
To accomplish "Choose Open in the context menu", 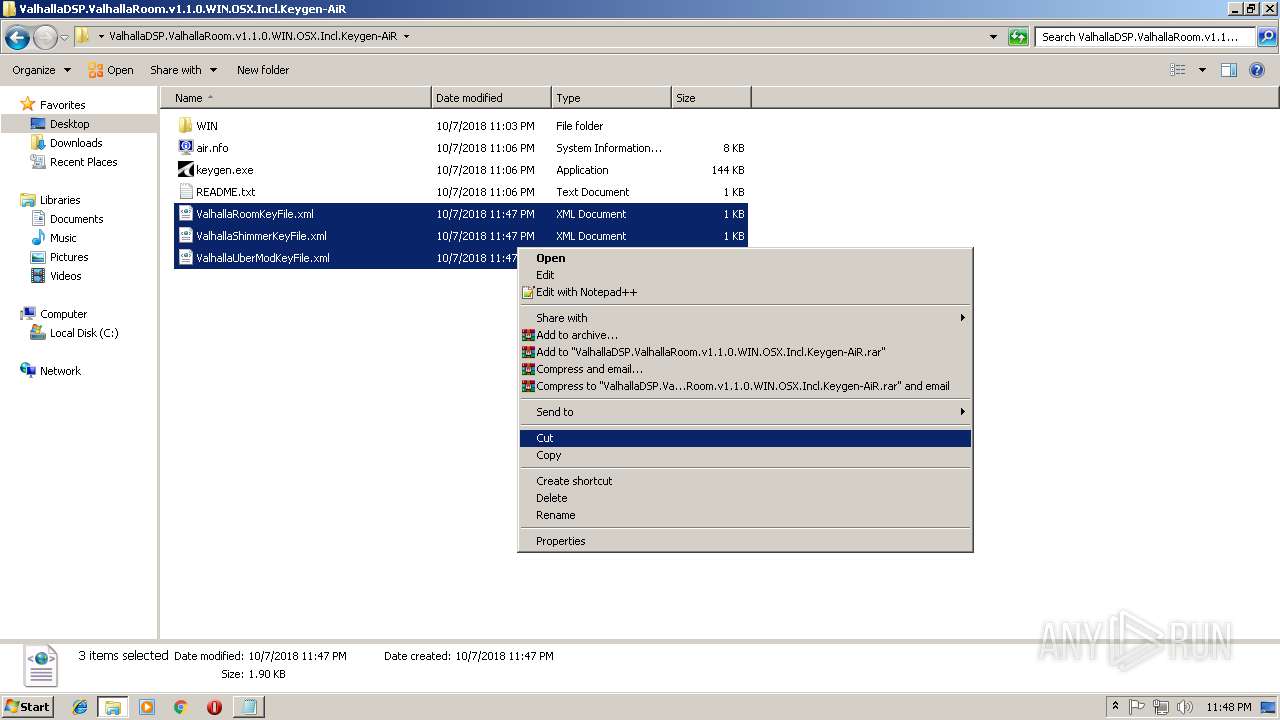I will click(x=745, y=258).
